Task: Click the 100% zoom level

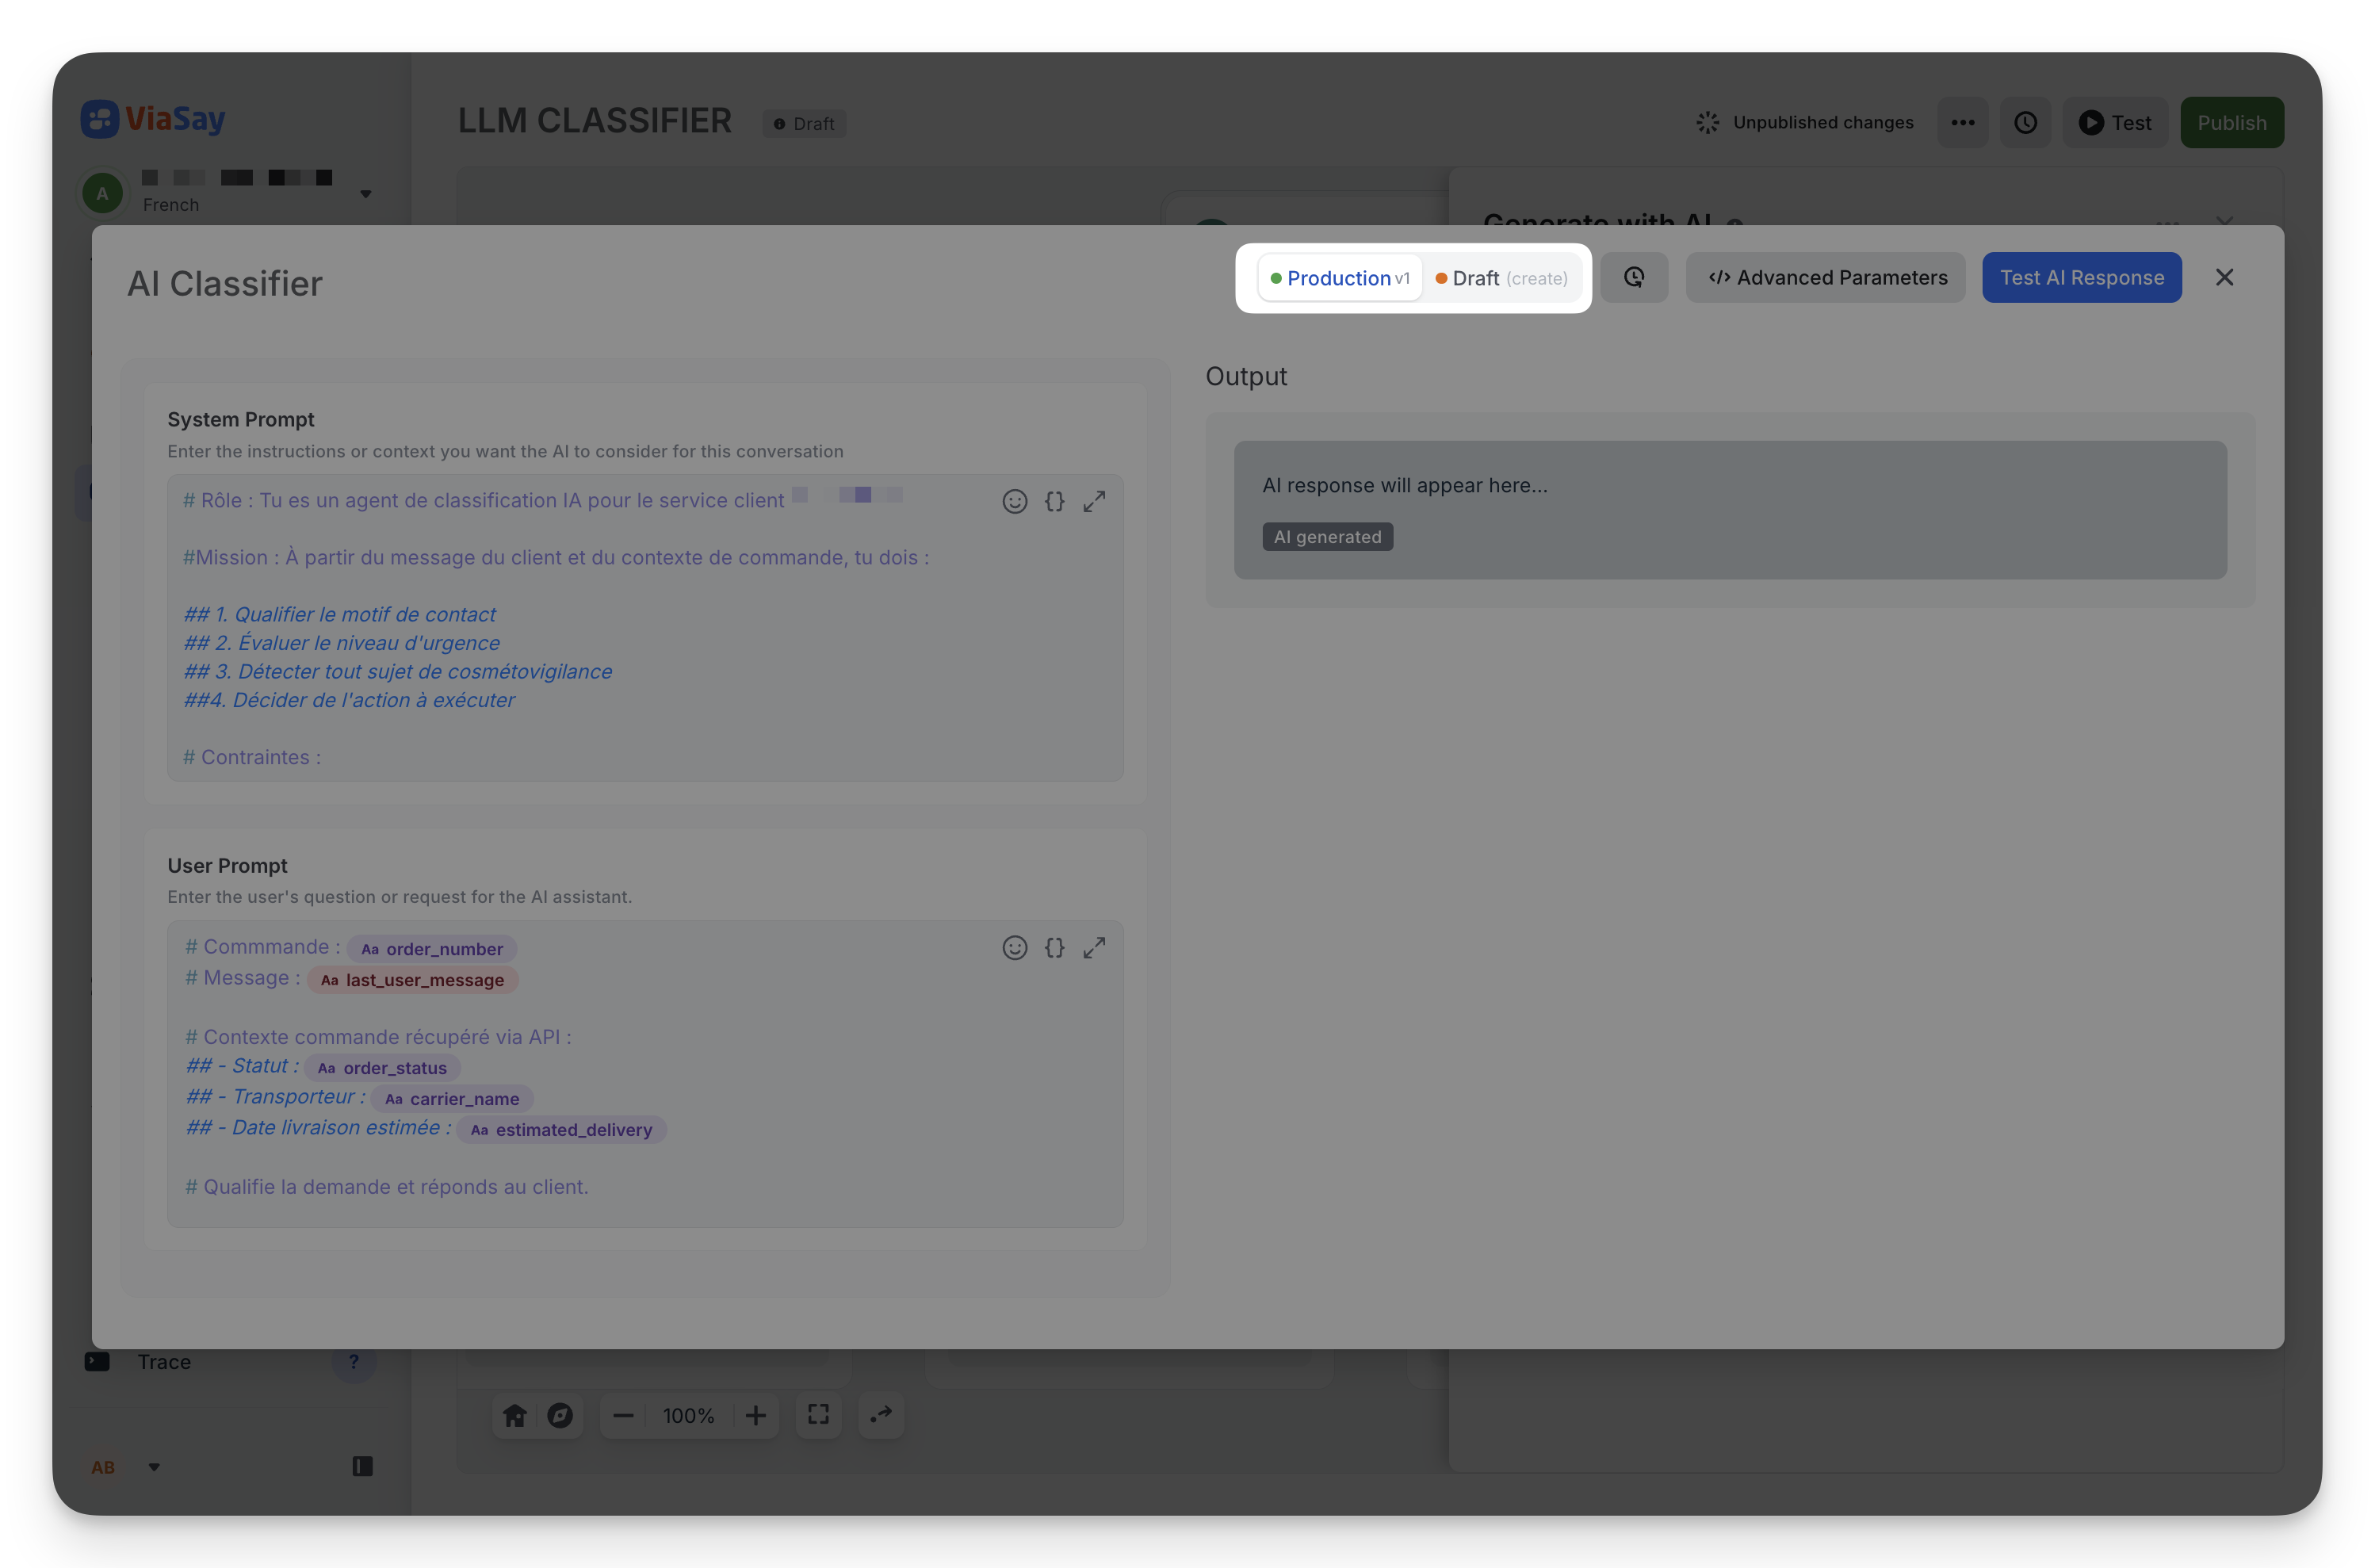Action: point(689,1415)
